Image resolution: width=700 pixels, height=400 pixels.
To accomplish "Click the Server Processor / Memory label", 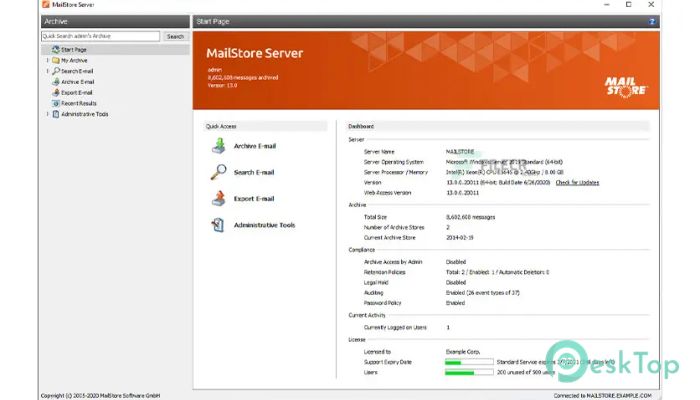I will click(396, 172).
